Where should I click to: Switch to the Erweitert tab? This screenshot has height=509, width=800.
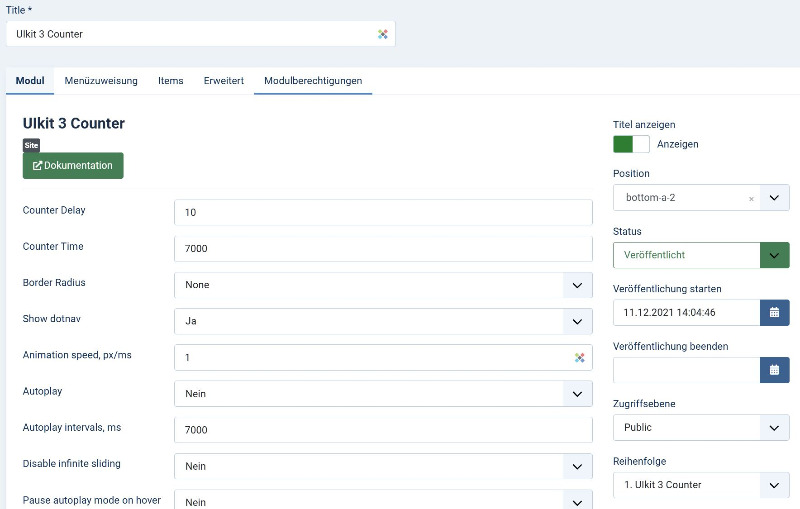click(x=223, y=80)
